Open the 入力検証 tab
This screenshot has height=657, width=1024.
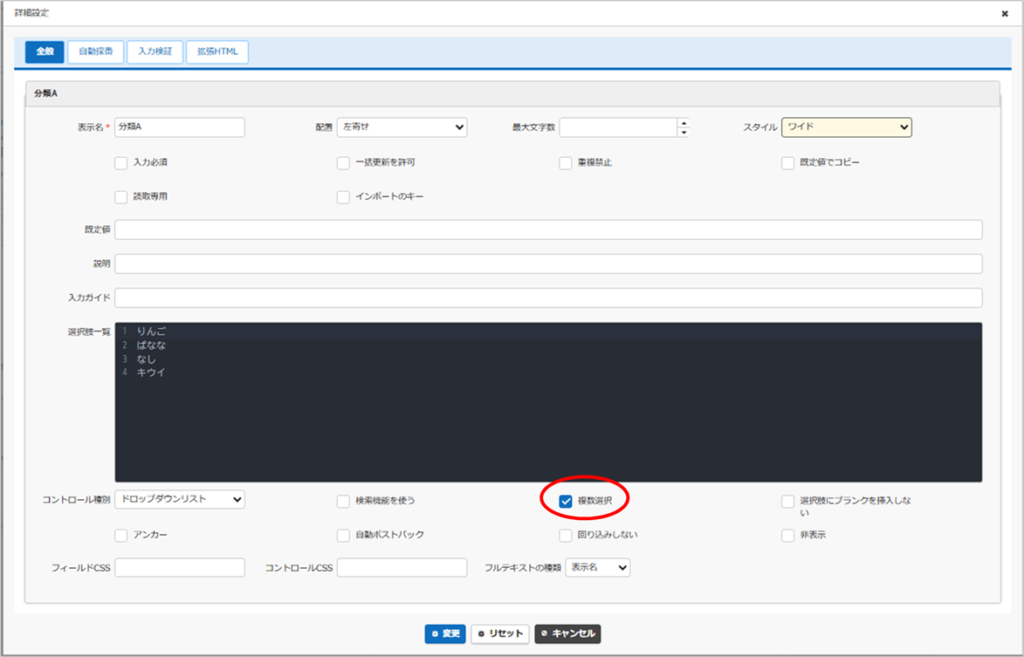tap(155, 51)
